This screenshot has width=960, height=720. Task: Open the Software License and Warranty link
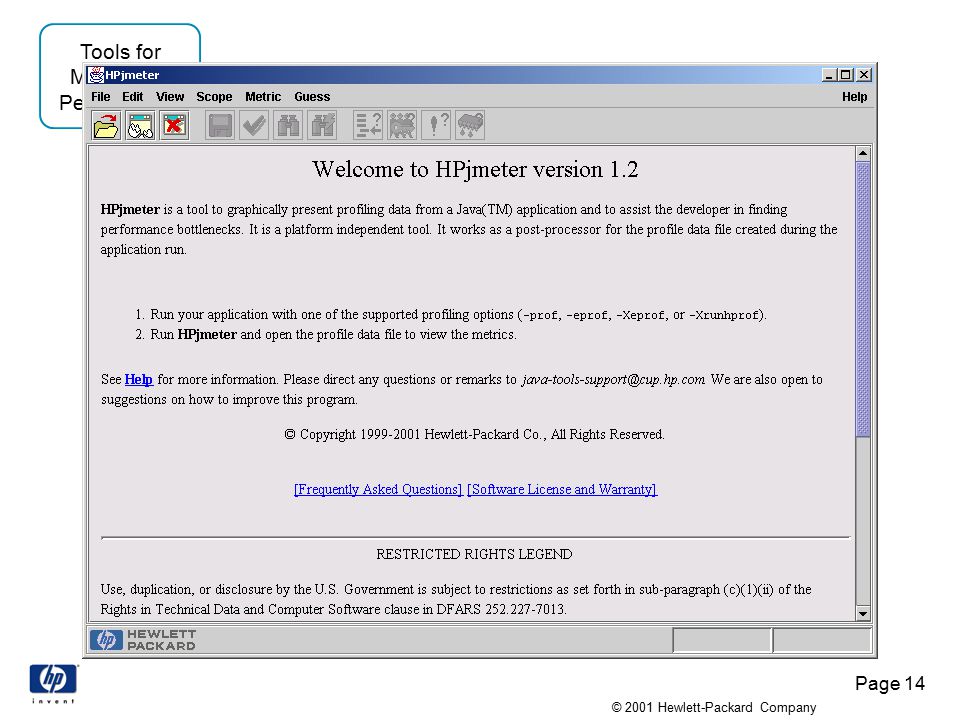pos(562,489)
